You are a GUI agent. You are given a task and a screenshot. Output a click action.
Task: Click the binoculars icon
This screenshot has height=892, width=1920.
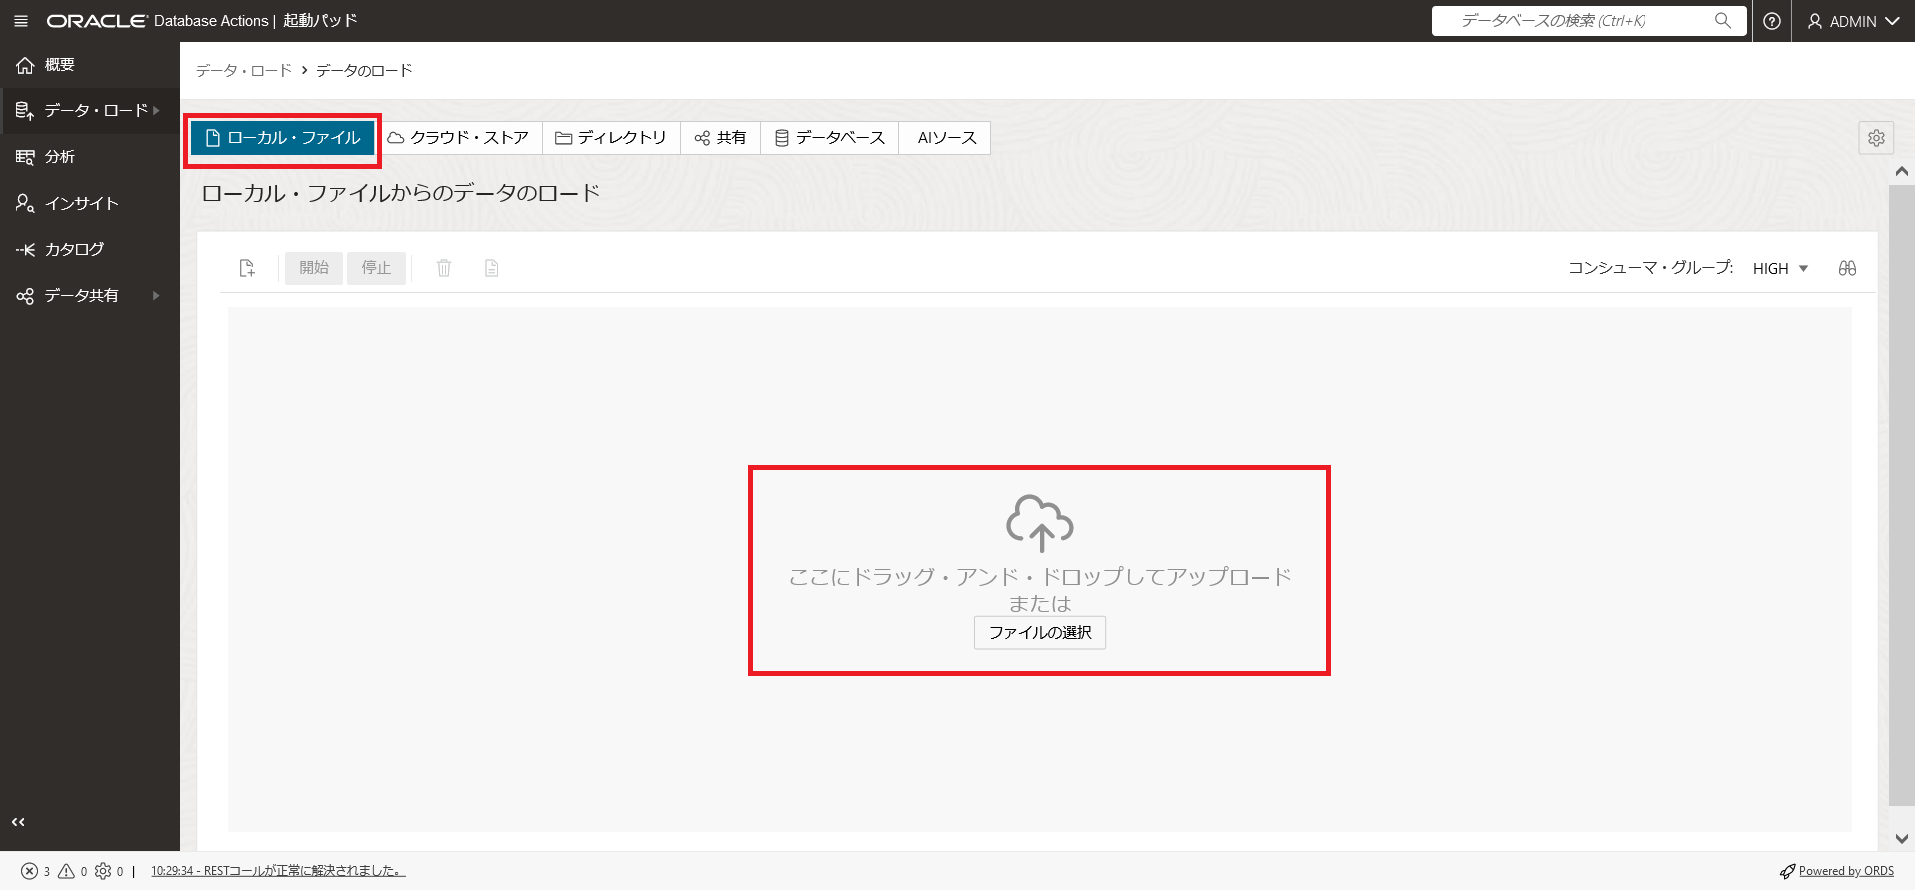click(1847, 268)
